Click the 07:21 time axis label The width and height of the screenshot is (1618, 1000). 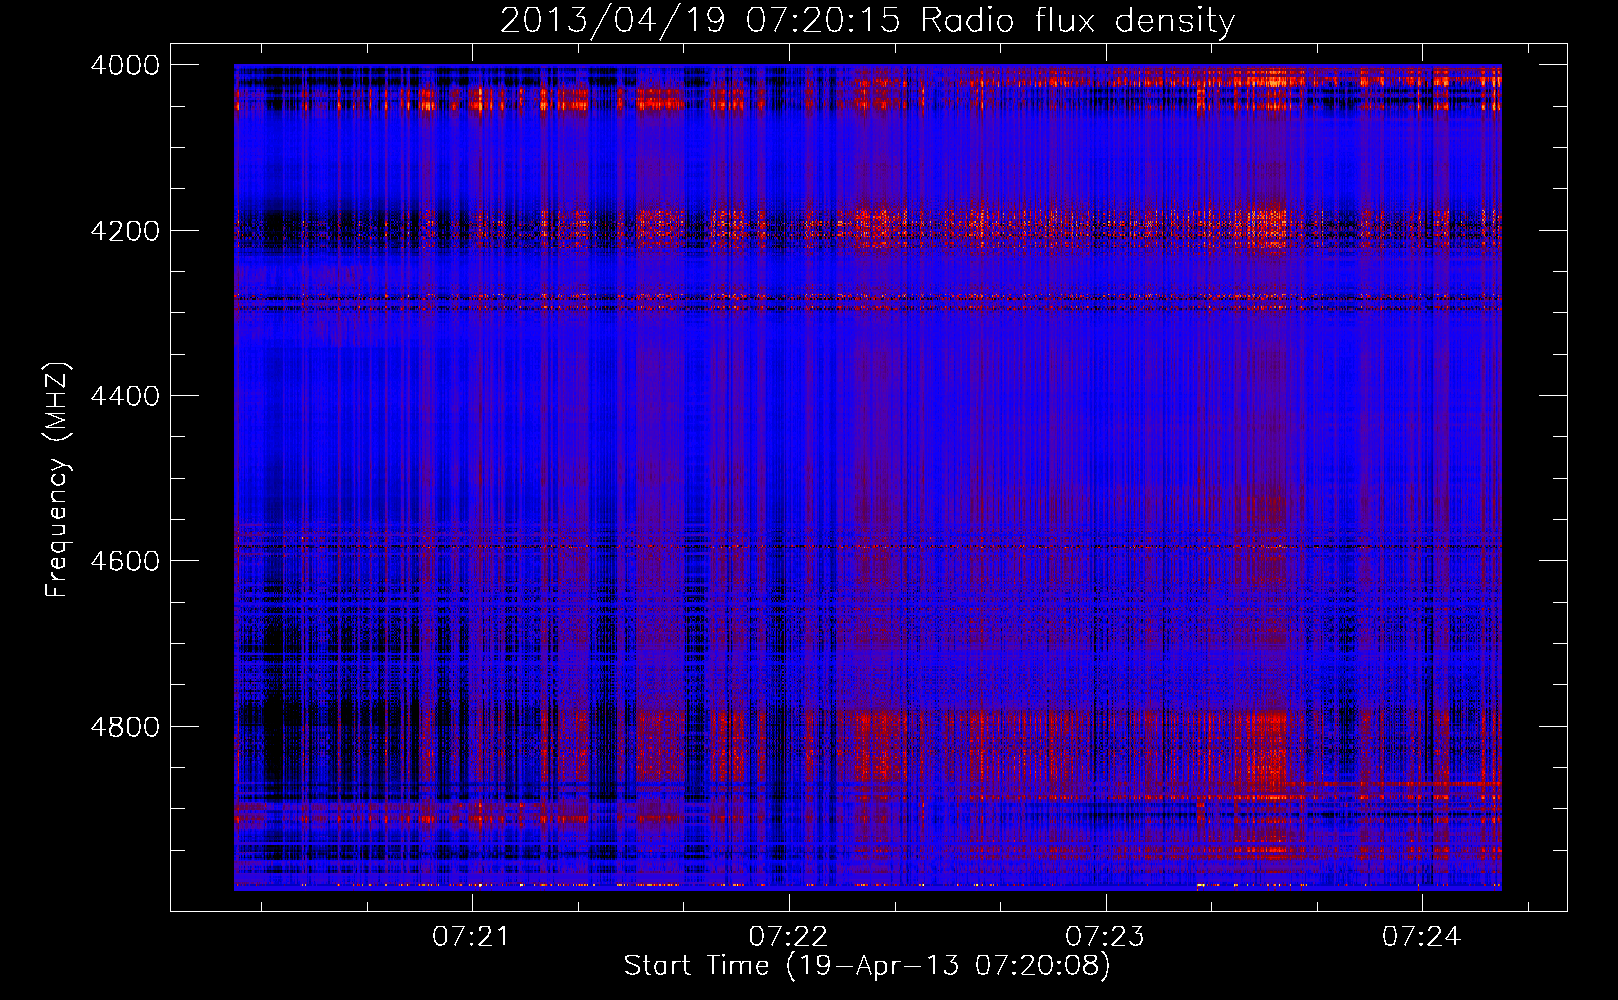click(471, 936)
